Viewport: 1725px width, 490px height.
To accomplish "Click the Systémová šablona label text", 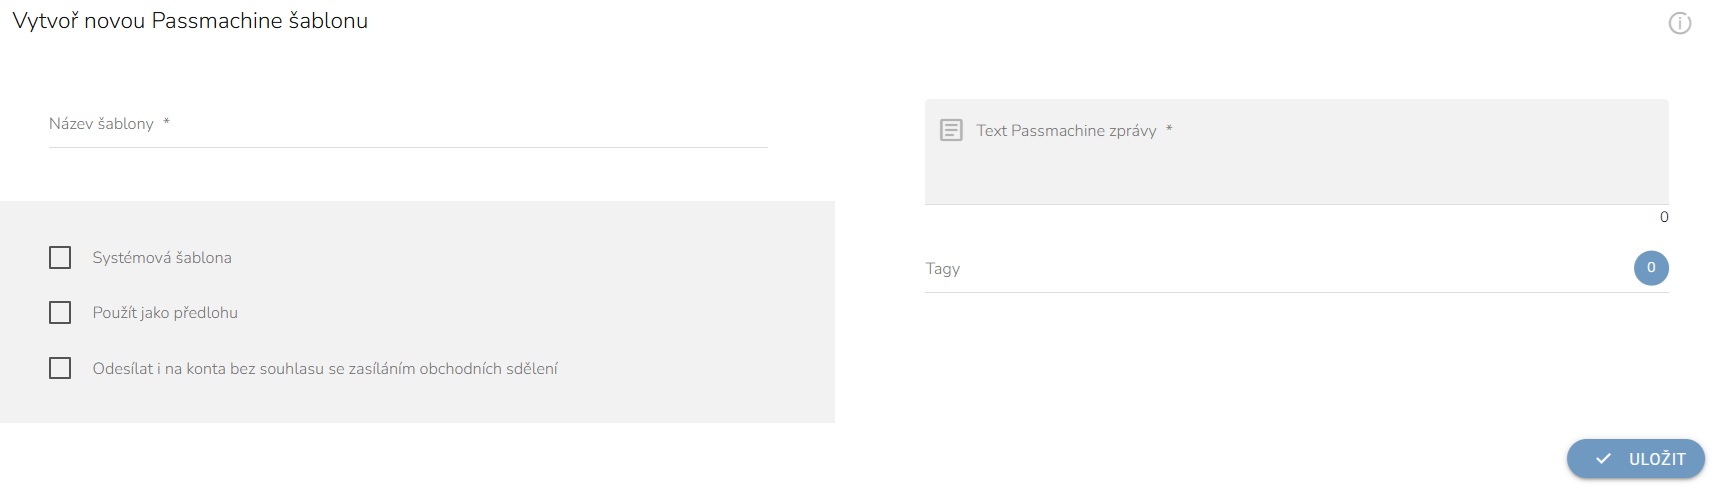I will pyautogui.click(x=162, y=258).
